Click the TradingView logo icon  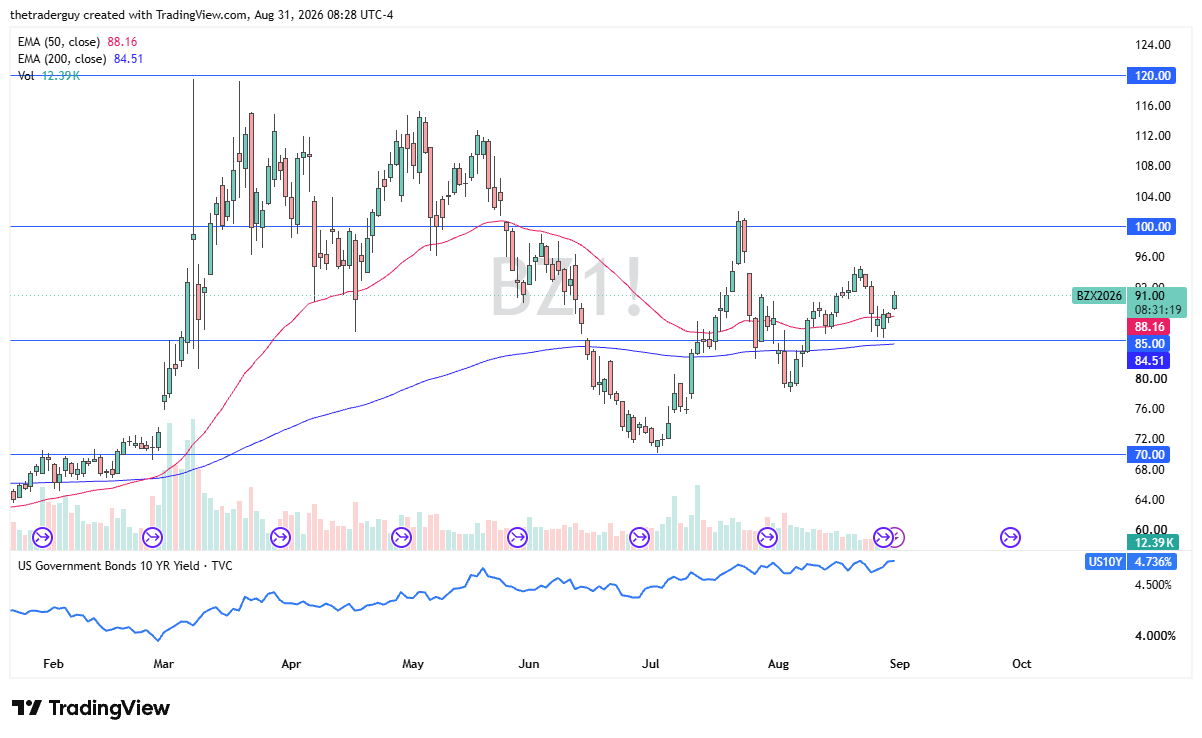[27, 708]
